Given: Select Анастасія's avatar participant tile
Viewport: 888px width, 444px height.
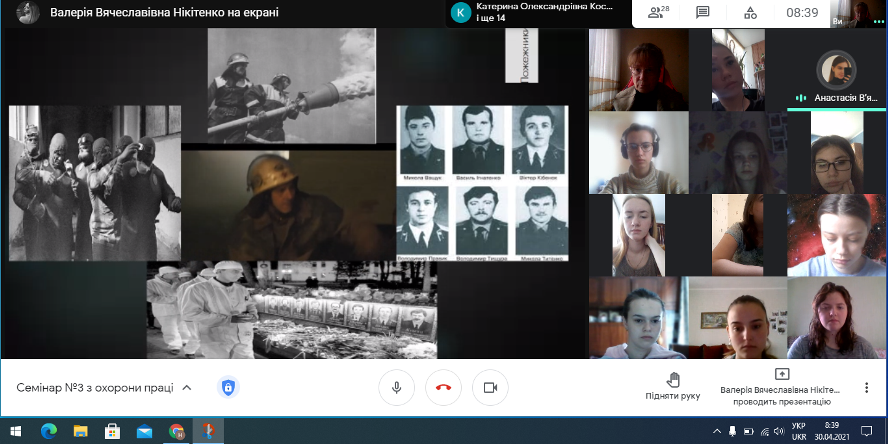Looking at the screenshot, I should pos(836,70).
